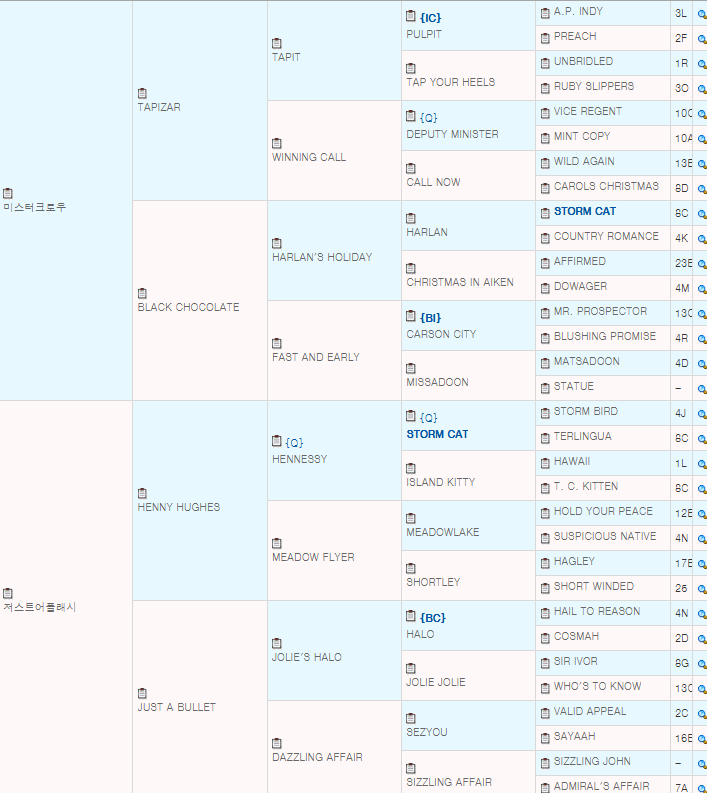
Task: Click the magnifier icon in the MR. PROSPECTOR row
Action: [701, 314]
